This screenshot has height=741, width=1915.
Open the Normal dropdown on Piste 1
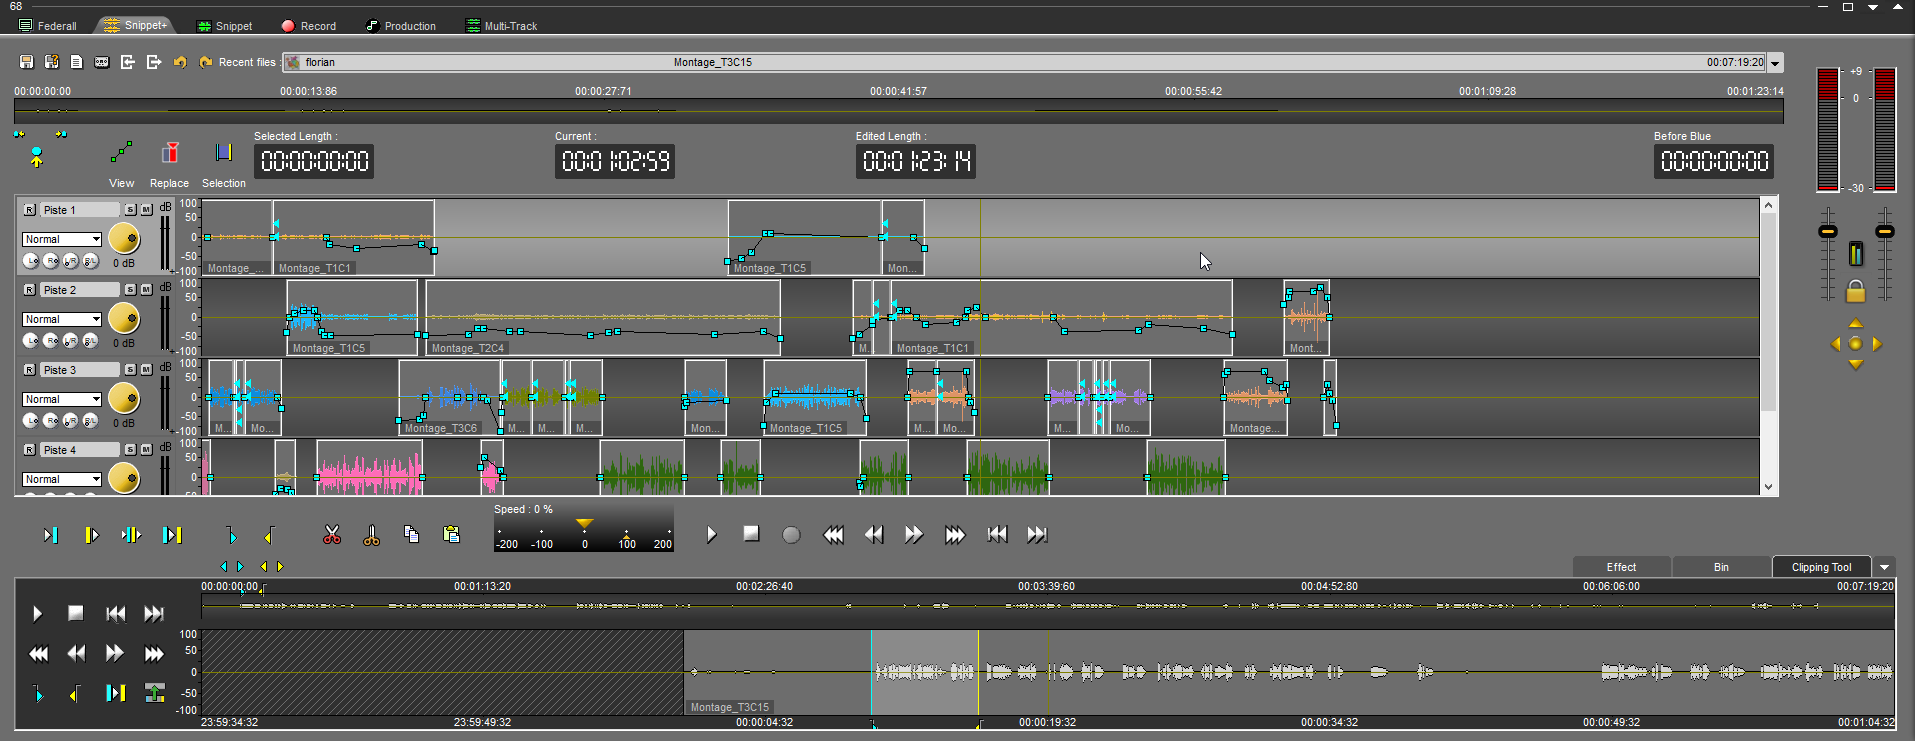pos(62,239)
